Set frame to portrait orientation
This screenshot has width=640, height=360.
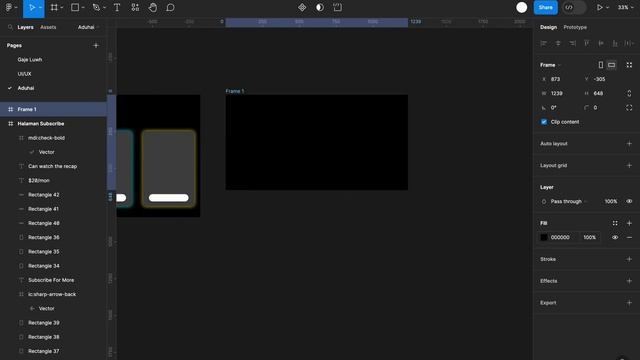(601, 65)
